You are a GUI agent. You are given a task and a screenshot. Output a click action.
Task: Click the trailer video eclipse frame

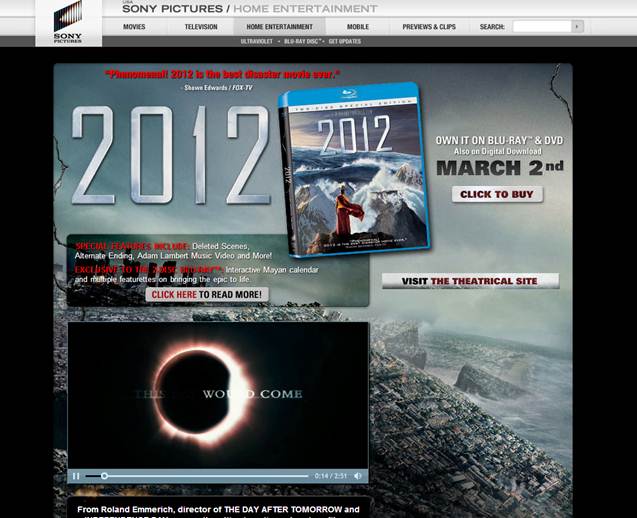click(218, 395)
